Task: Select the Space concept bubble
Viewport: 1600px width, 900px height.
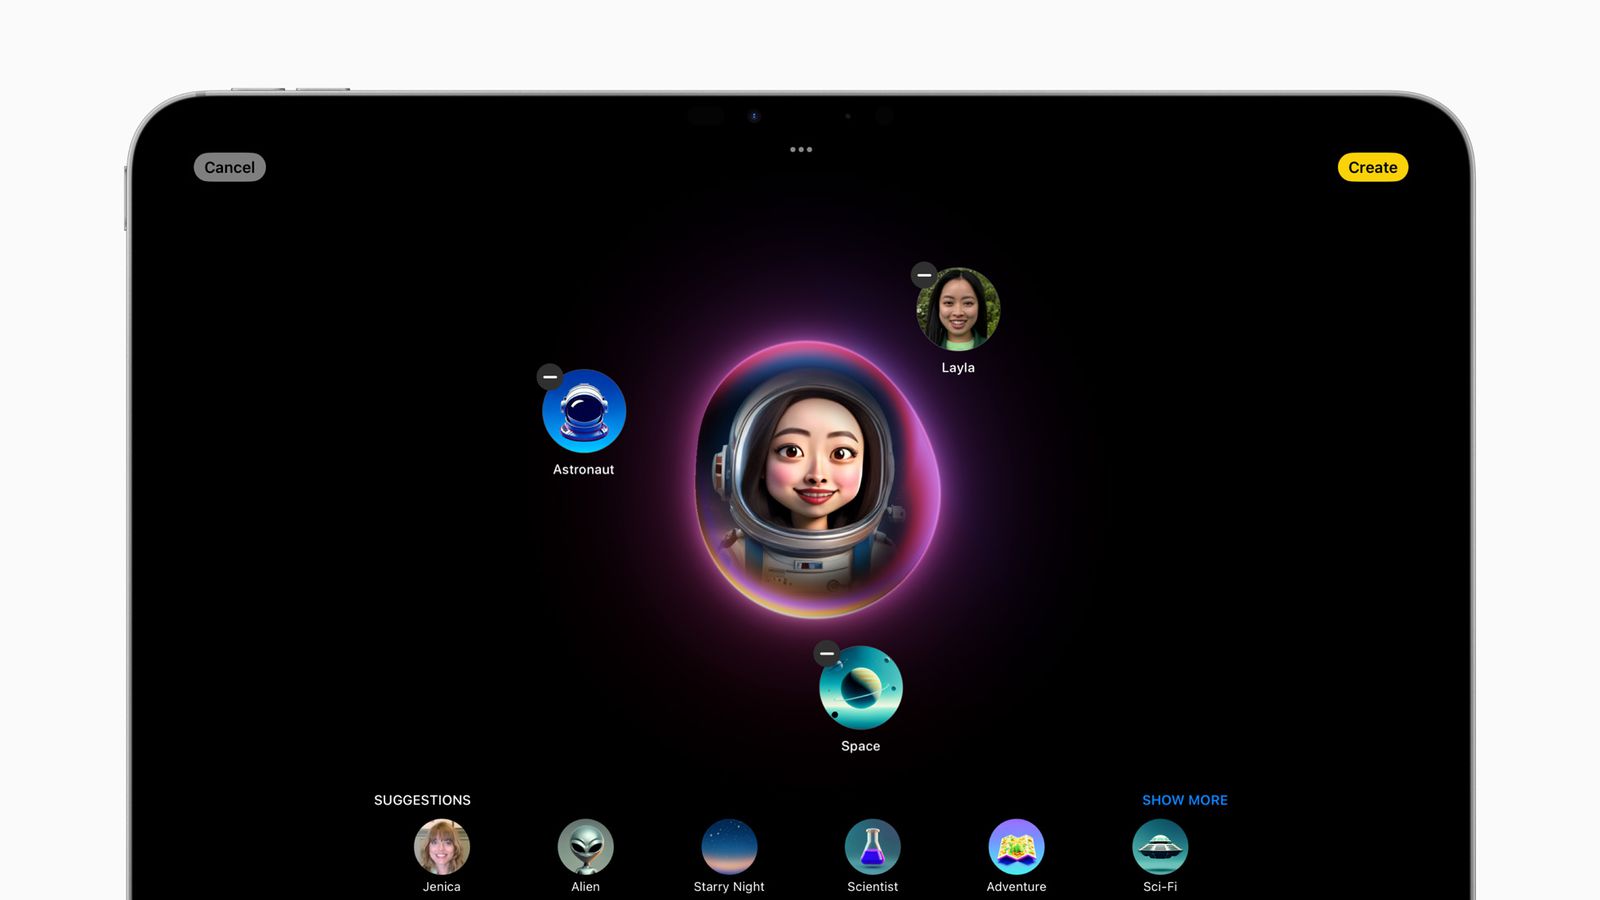Action: click(x=860, y=688)
